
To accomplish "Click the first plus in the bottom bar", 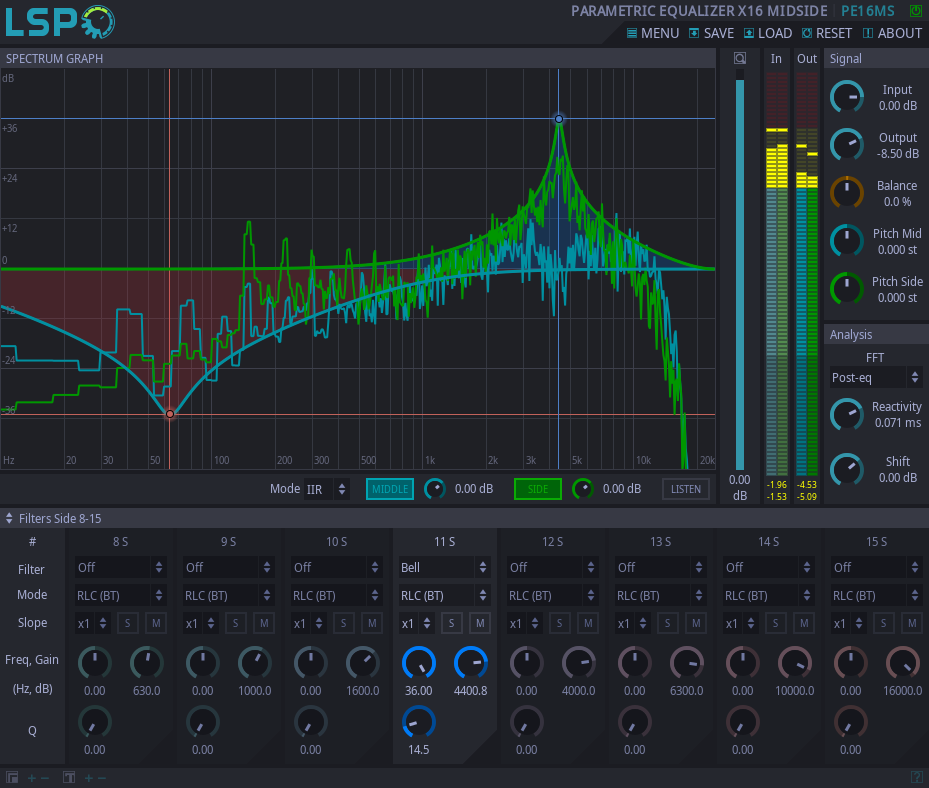I will 32,778.
